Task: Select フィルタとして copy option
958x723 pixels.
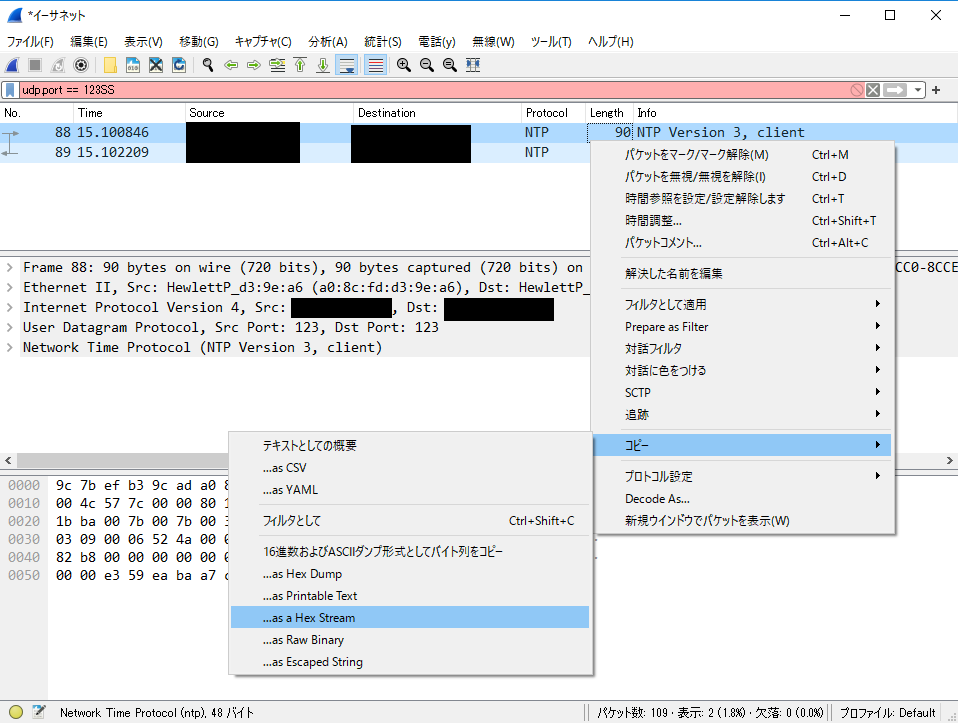Action: click(x=409, y=521)
